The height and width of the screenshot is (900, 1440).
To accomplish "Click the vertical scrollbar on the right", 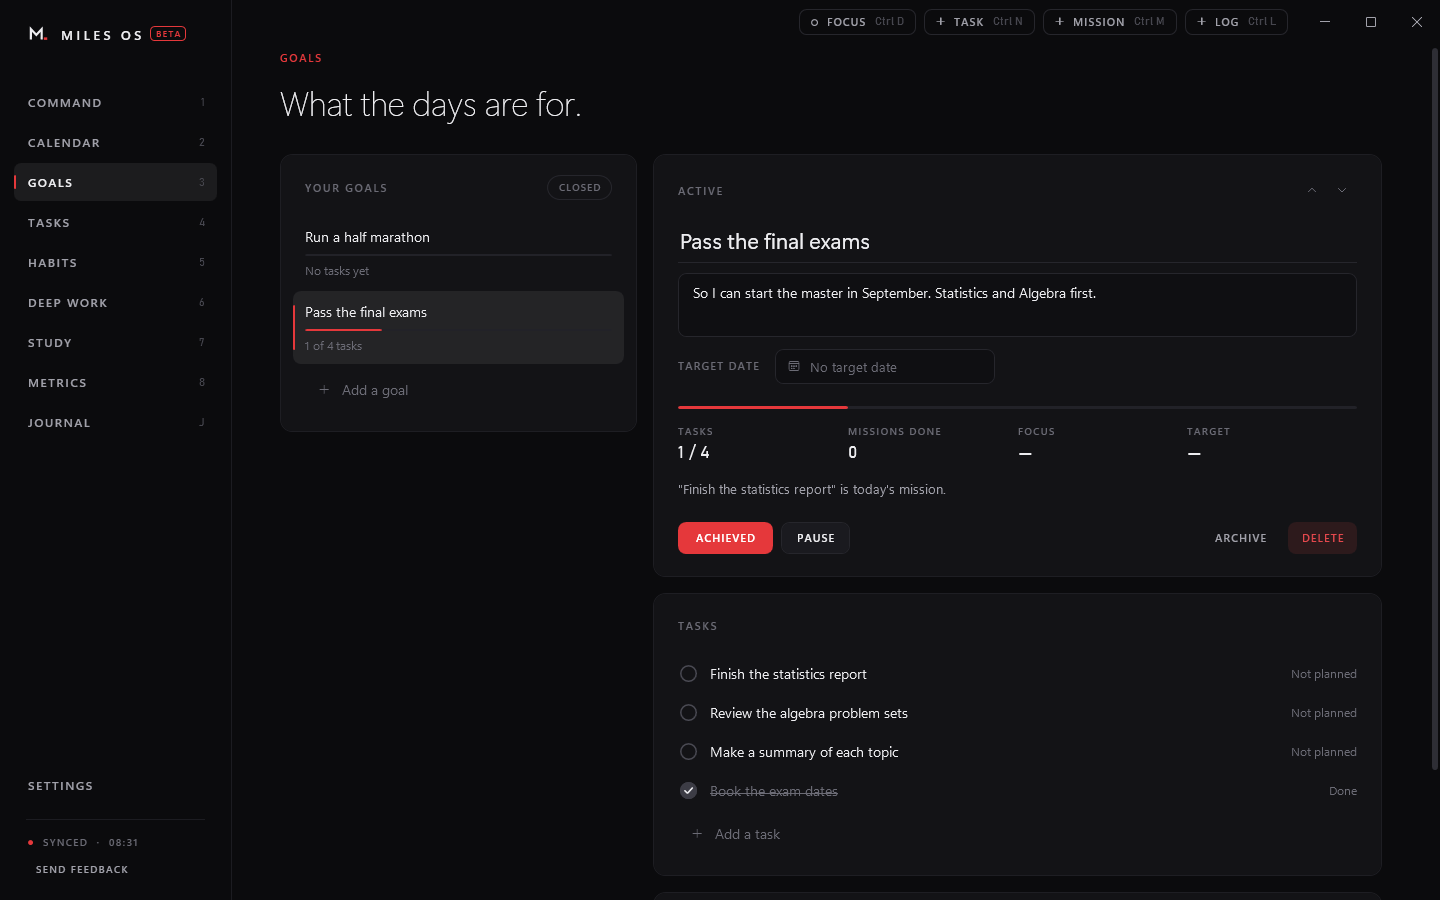I will [1435, 408].
